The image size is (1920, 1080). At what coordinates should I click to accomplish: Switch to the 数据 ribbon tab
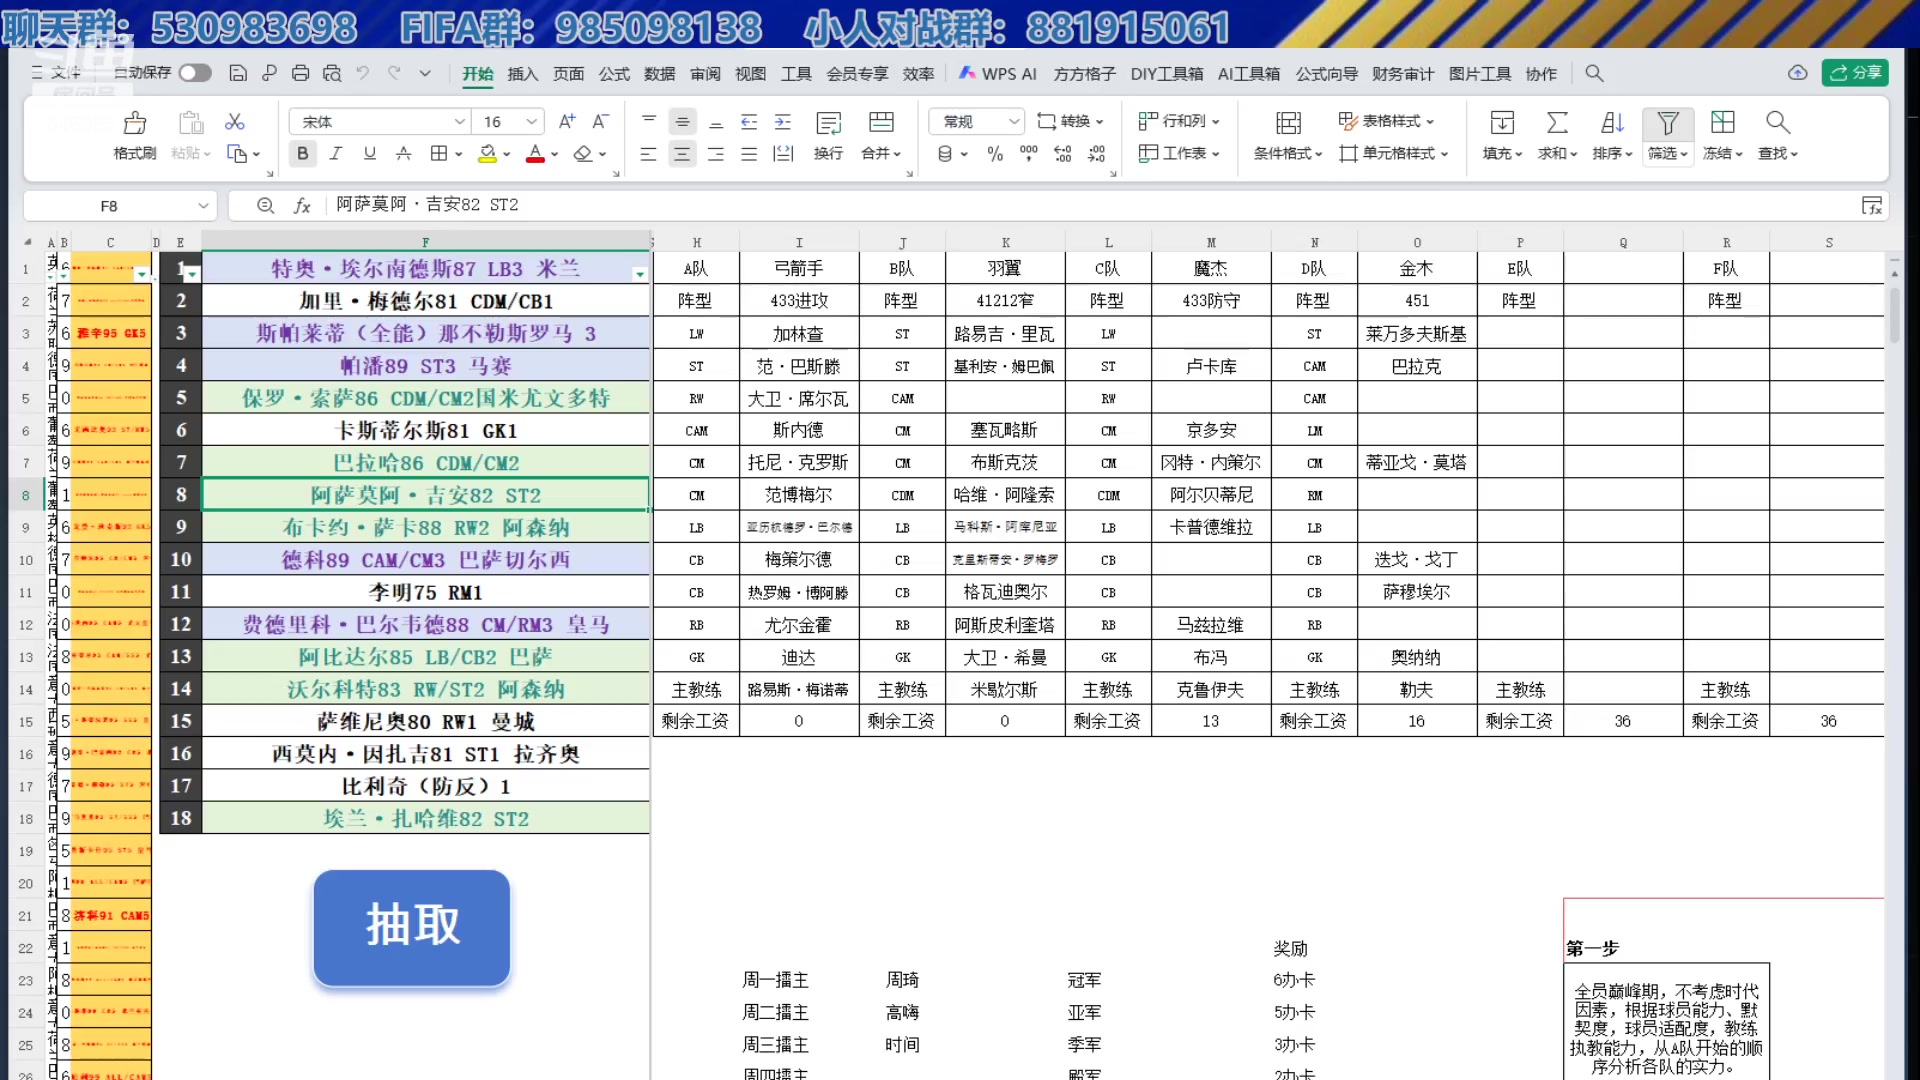pos(659,73)
